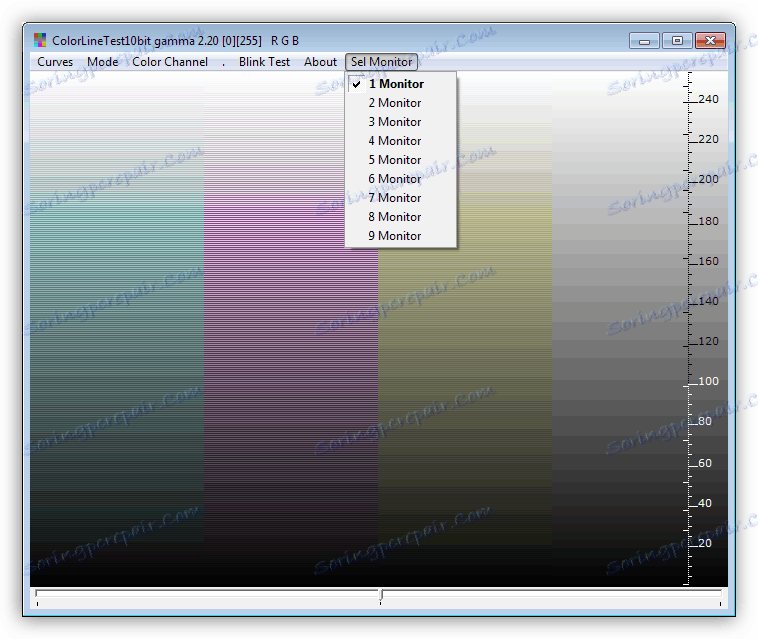Click the ColorLineTest app icon in title bar
This screenshot has width=758, height=639.
[40, 40]
